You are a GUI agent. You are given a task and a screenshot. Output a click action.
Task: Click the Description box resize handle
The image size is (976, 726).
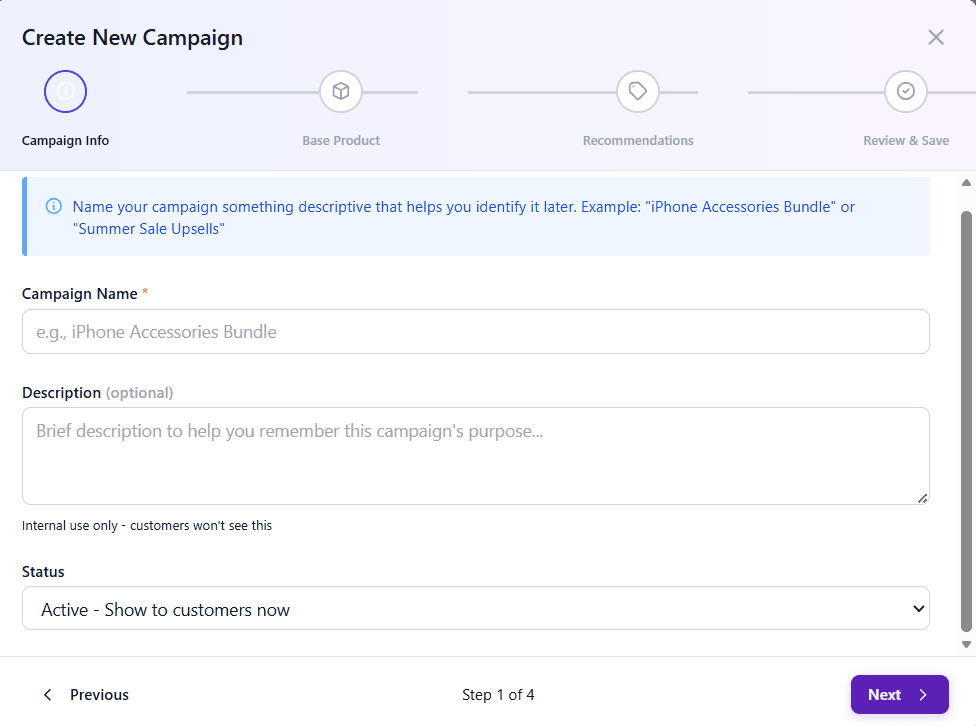[x=922, y=498]
